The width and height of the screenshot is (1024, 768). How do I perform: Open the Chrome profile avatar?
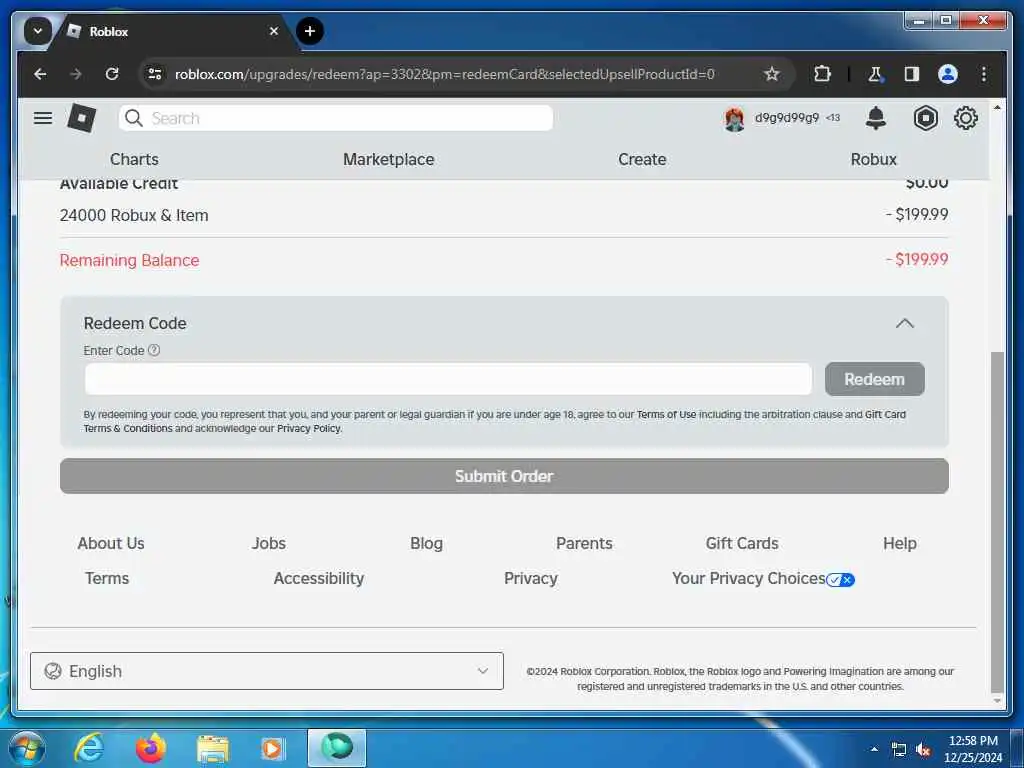(x=948, y=74)
